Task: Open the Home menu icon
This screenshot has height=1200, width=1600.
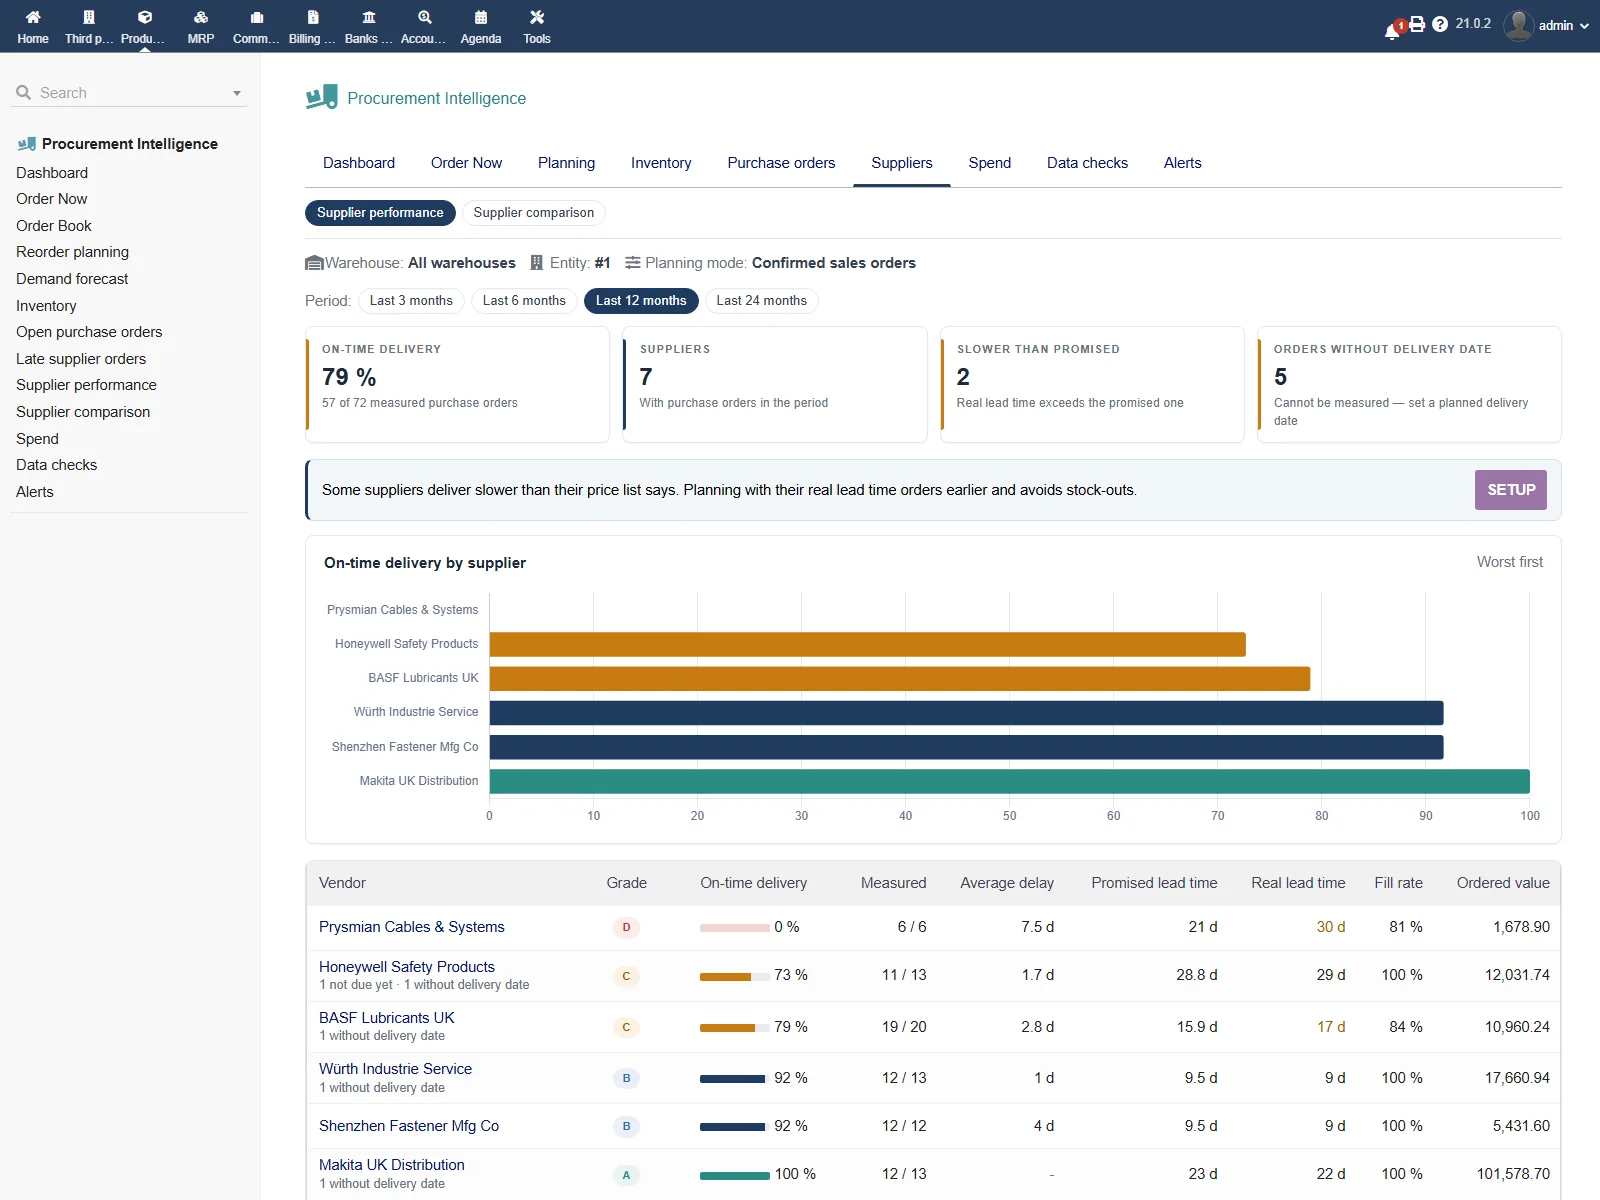Action: tap(33, 17)
